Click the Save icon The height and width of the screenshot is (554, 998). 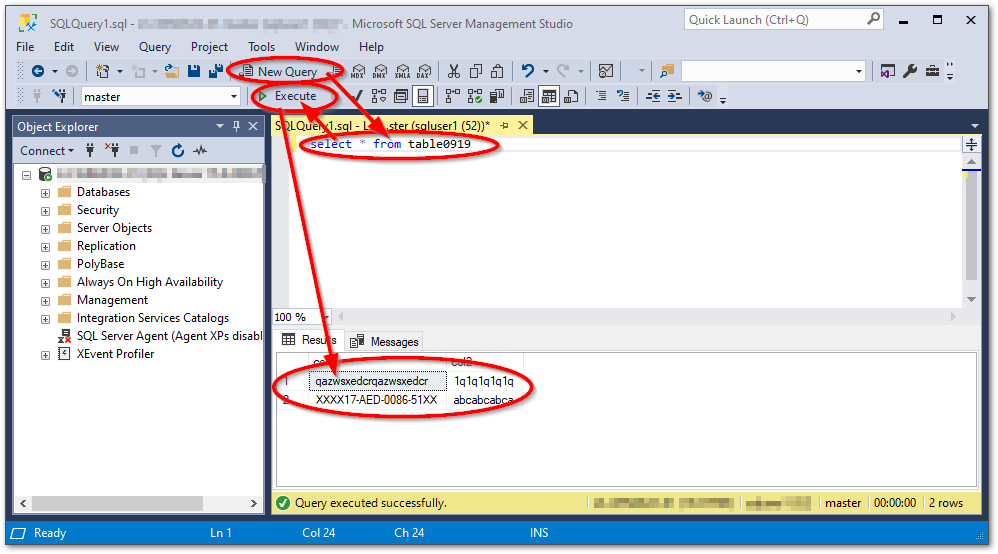pyautogui.click(x=194, y=71)
